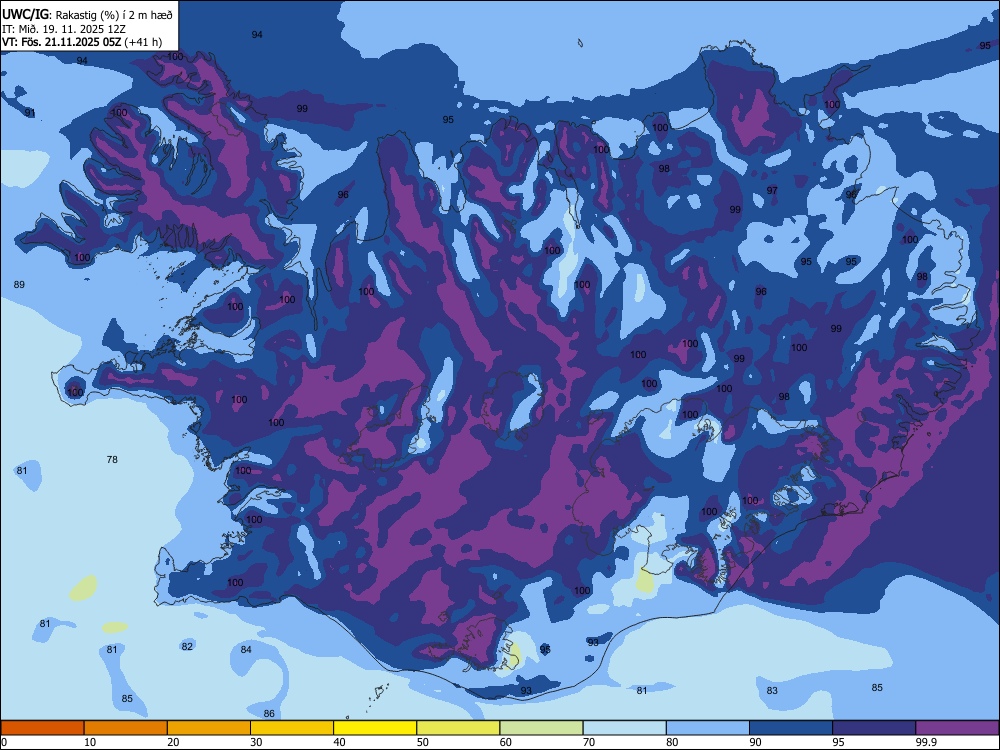Pick the pale yellow 50–60 legend swatch
The height and width of the screenshot is (750, 1000).
459,728
